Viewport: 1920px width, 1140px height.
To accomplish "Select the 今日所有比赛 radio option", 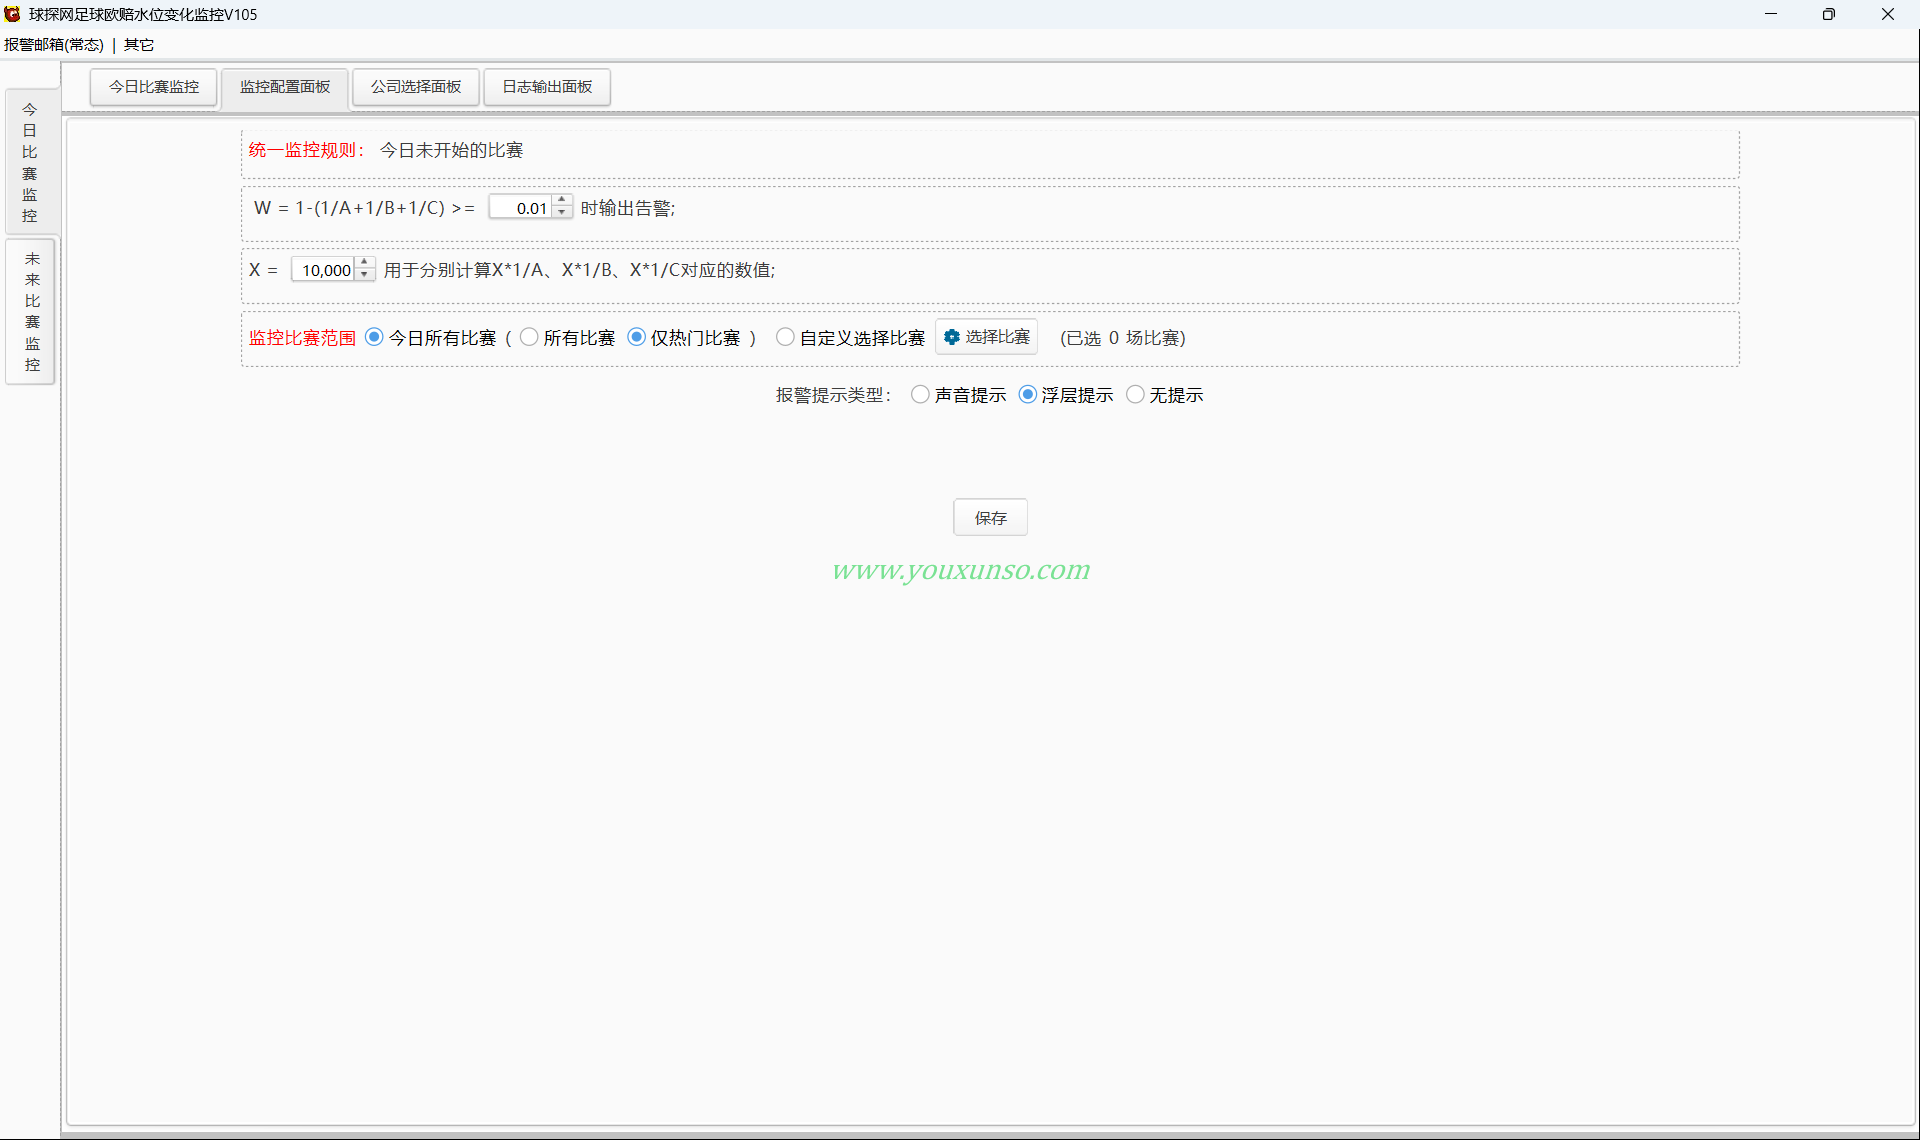I will [x=374, y=337].
